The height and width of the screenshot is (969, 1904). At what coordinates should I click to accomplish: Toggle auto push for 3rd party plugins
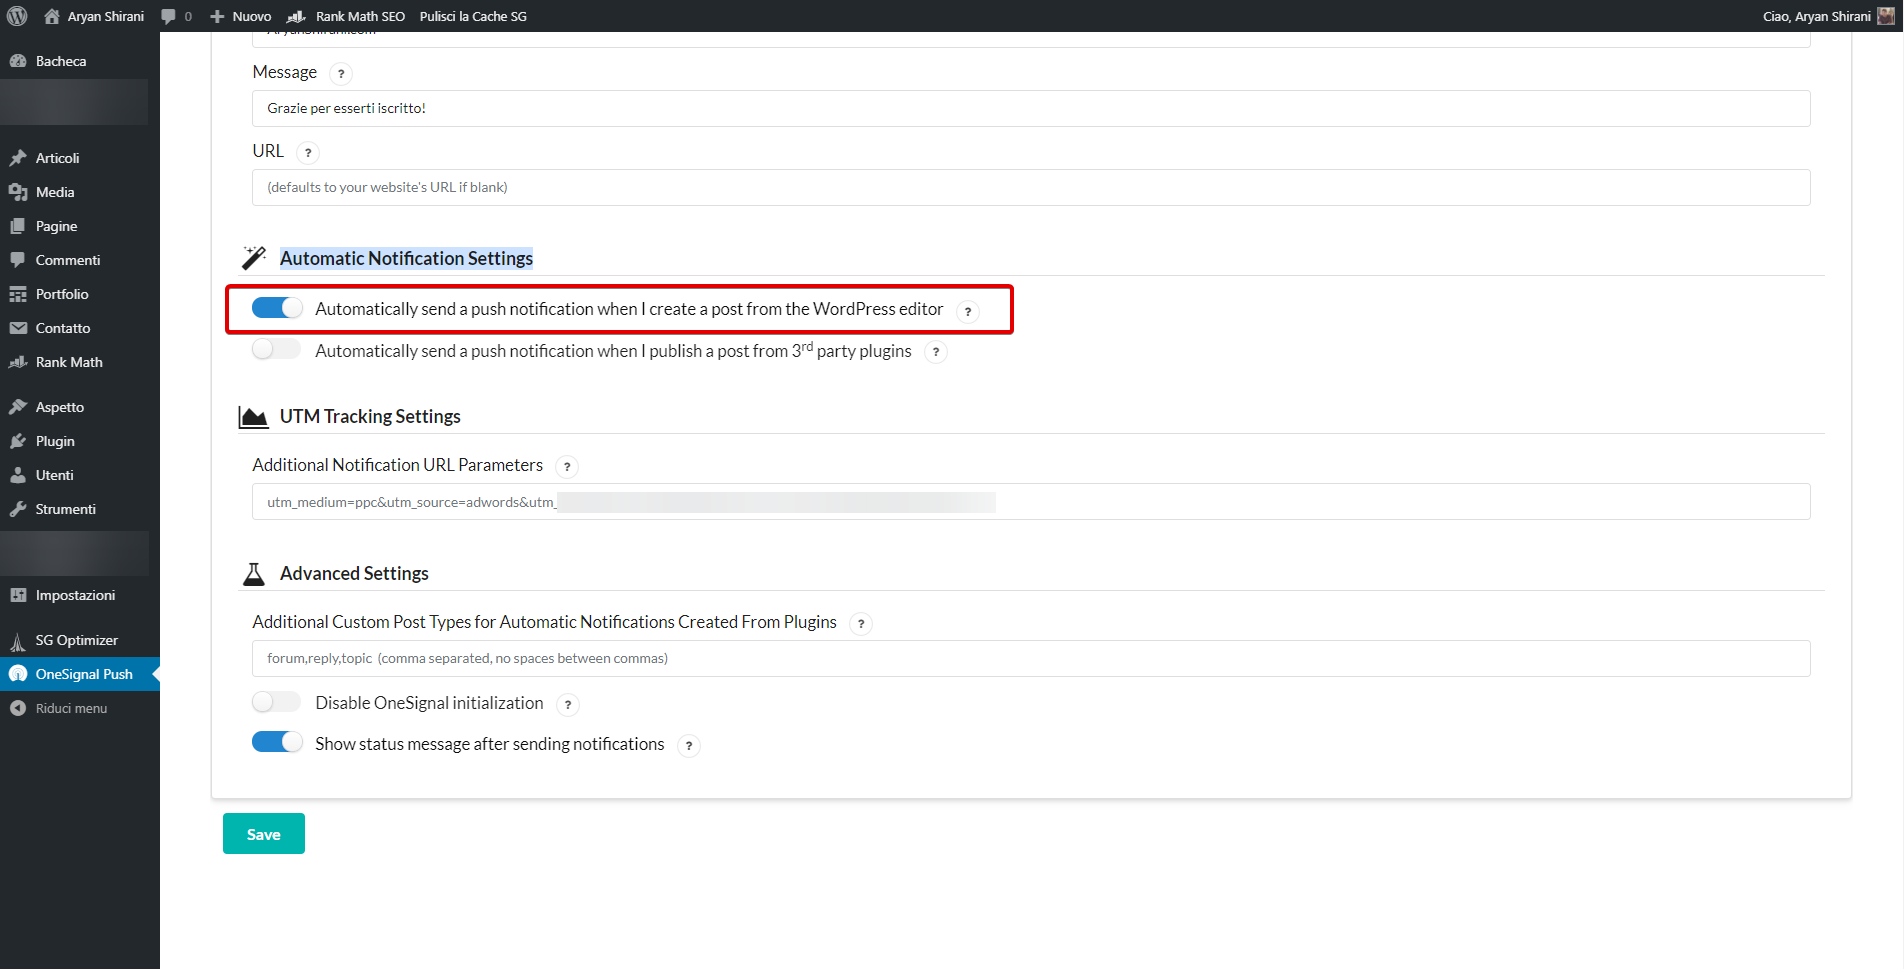tap(277, 349)
